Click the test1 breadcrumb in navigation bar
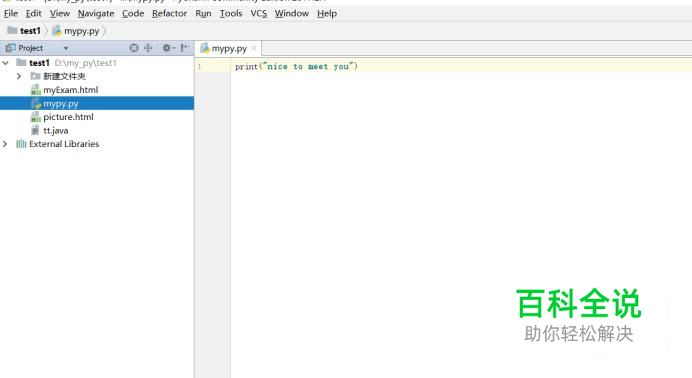The width and height of the screenshot is (692, 378). pyautogui.click(x=25, y=31)
